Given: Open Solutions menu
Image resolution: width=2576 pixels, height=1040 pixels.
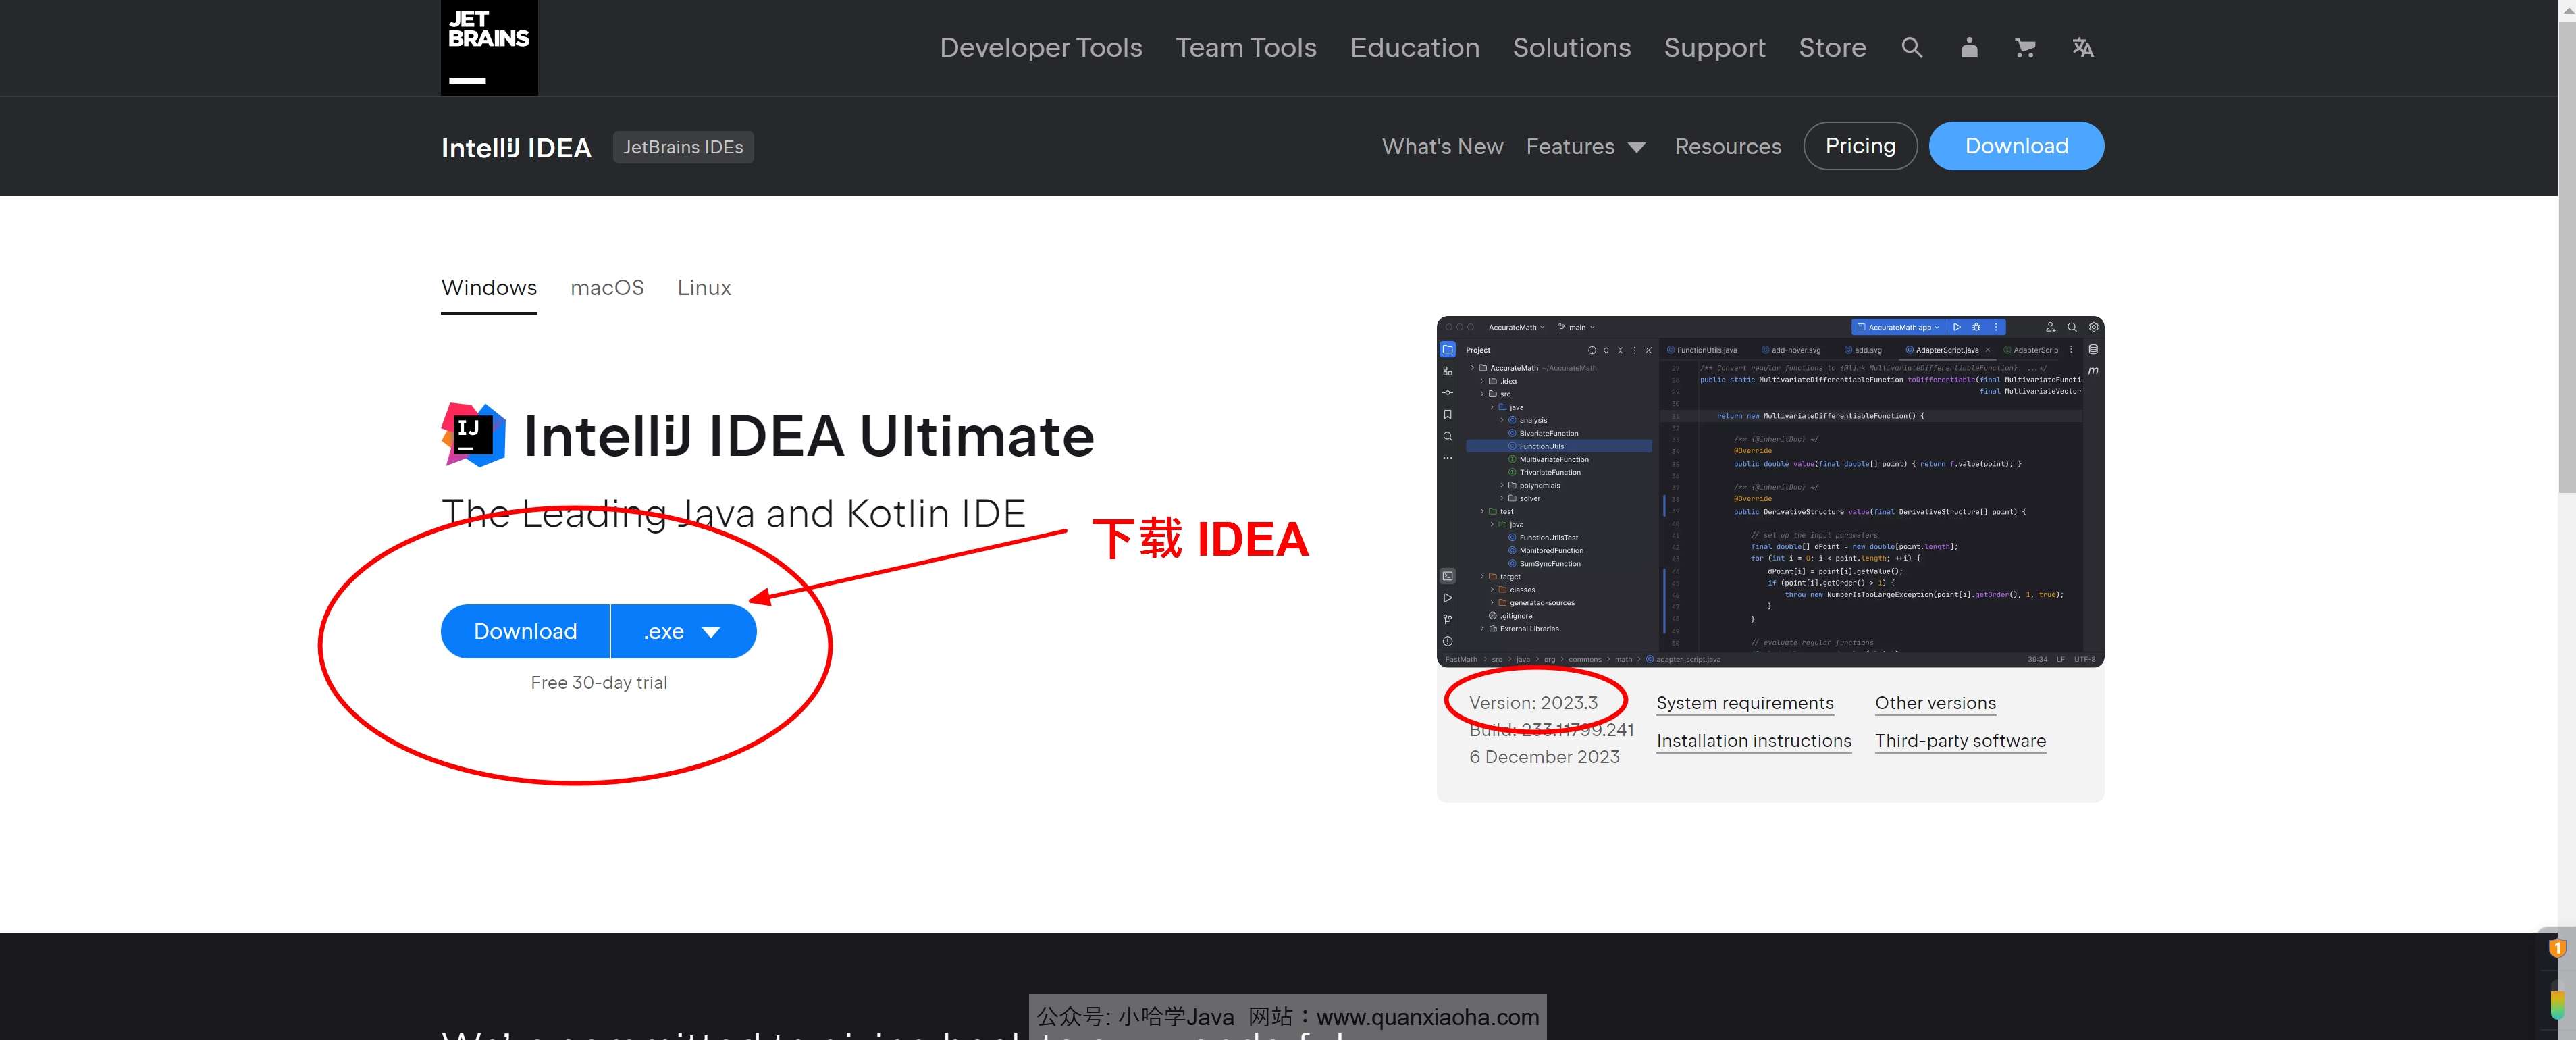Looking at the screenshot, I should click(1571, 47).
